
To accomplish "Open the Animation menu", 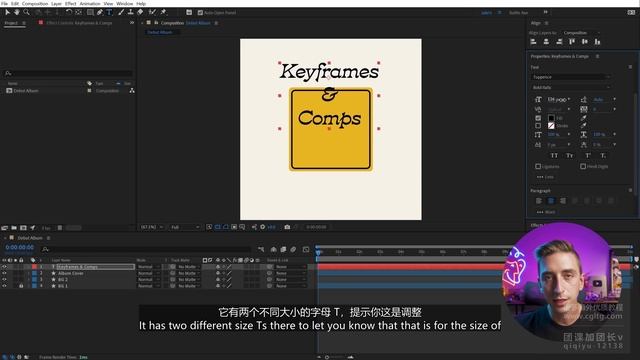I will click(90, 3).
